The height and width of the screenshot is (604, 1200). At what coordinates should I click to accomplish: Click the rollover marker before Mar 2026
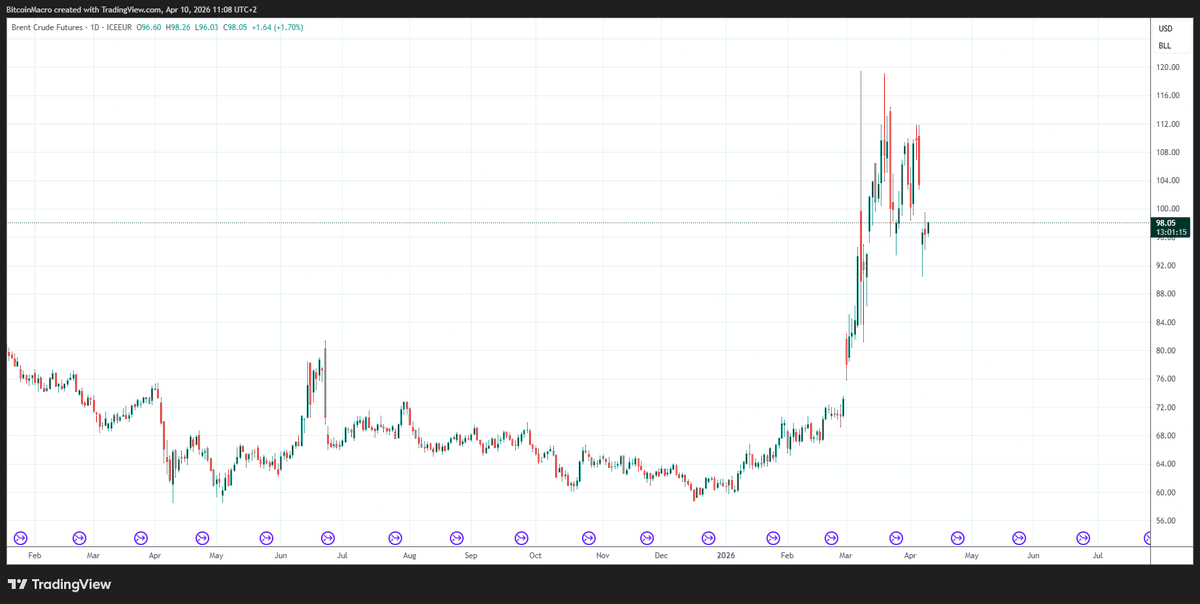click(x=833, y=537)
